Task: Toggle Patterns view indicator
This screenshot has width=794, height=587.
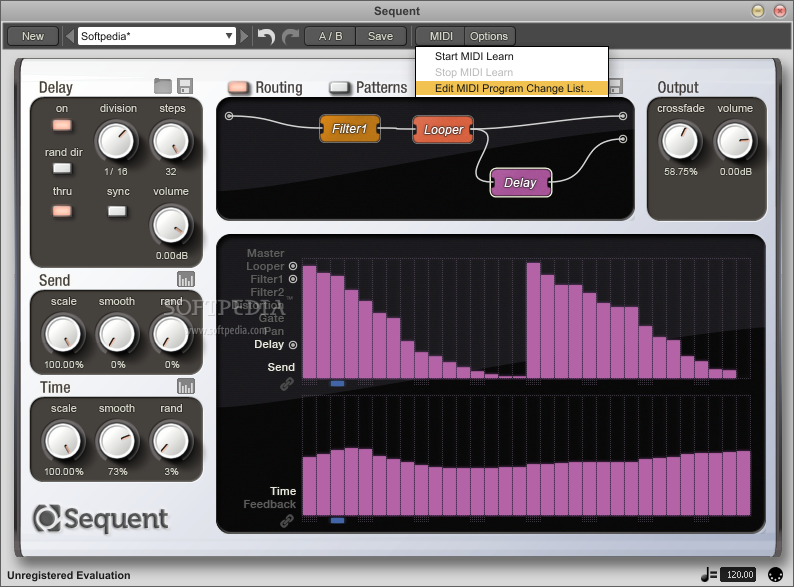Action: [339, 87]
